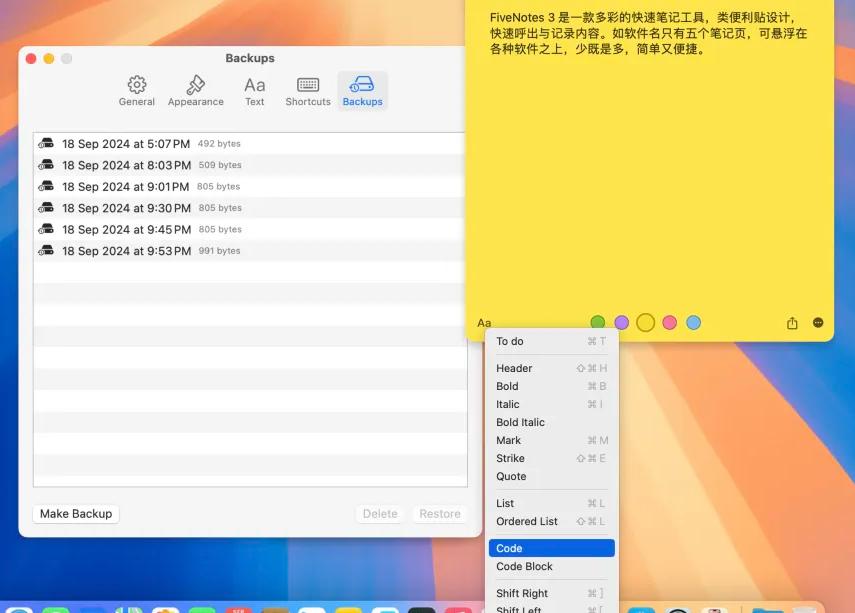Open the Appearance preferences tab

tap(195, 90)
